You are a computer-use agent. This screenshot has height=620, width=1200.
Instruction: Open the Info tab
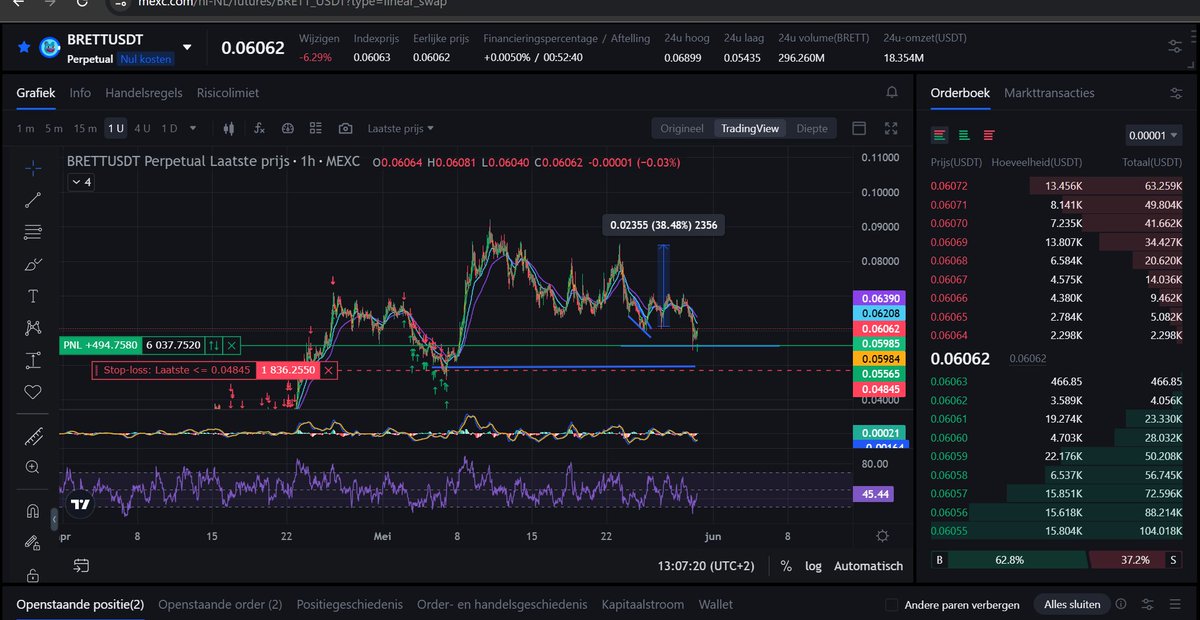(80, 93)
